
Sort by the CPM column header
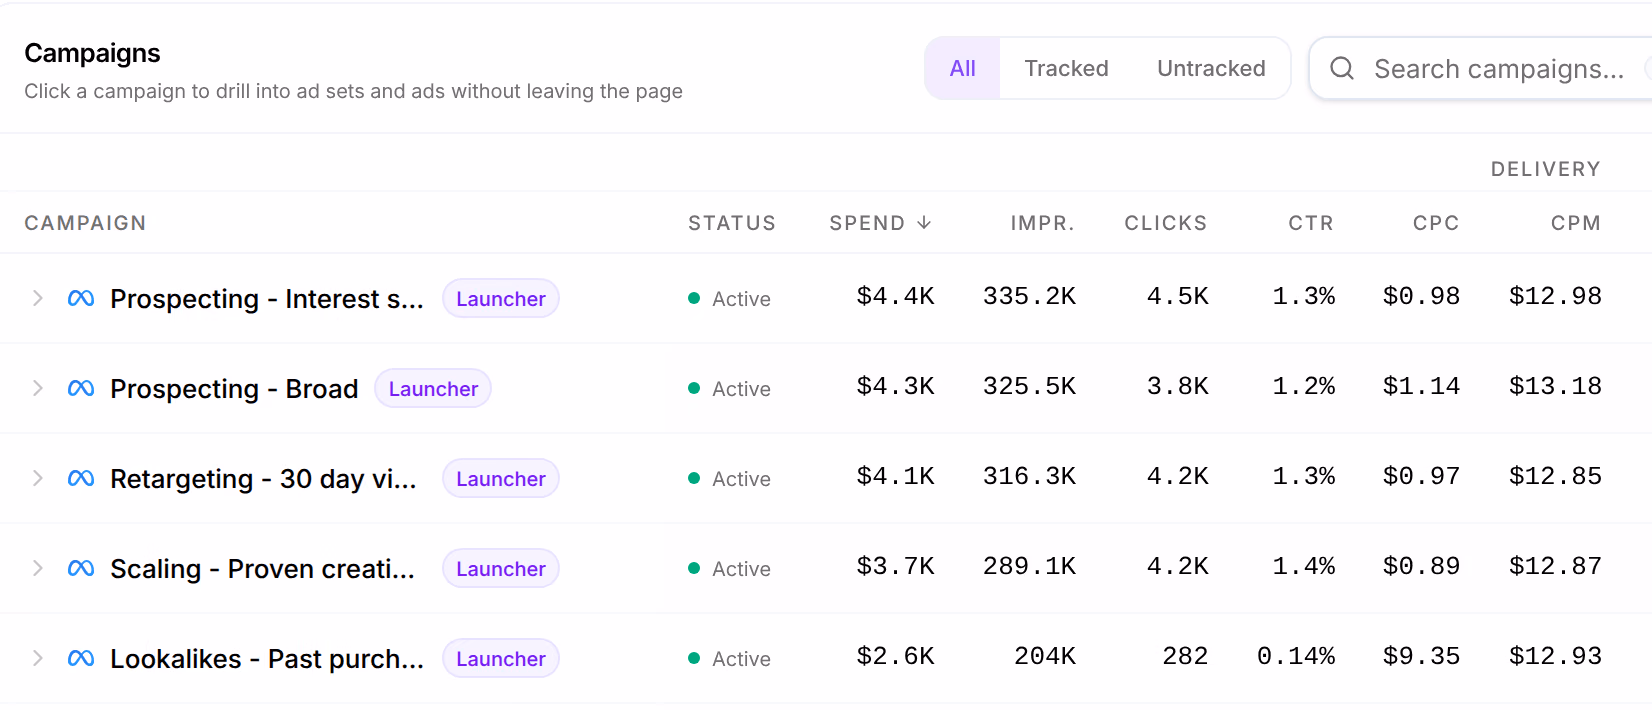1576,223
